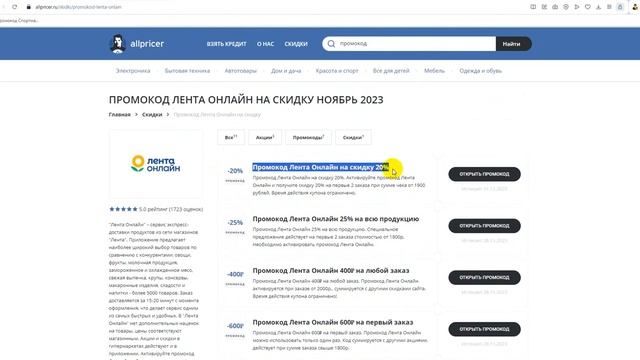Image resolution: width=640 pixels, height=360 pixels.
Task: Click the -400₽ discount badge
Action: point(235,274)
